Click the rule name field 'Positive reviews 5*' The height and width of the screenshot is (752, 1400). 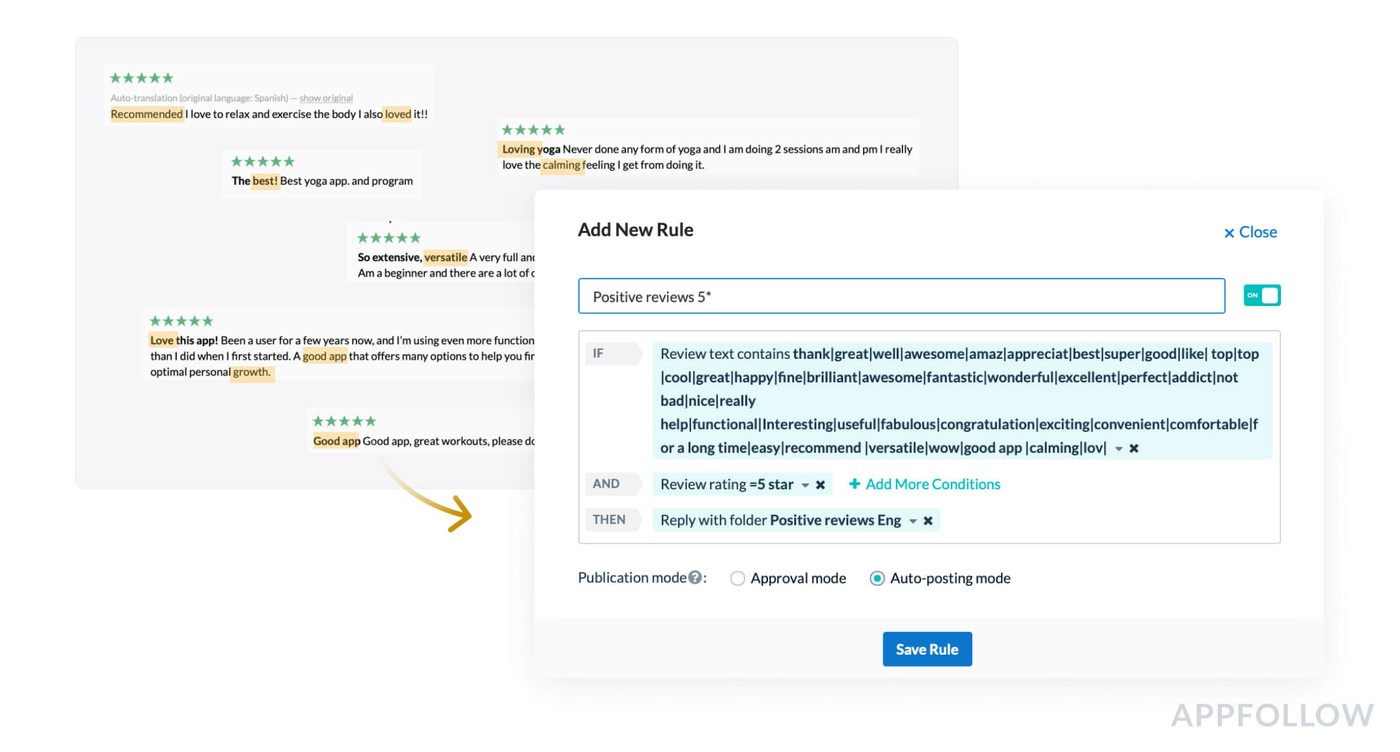pyautogui.click(x=900, y=296)
